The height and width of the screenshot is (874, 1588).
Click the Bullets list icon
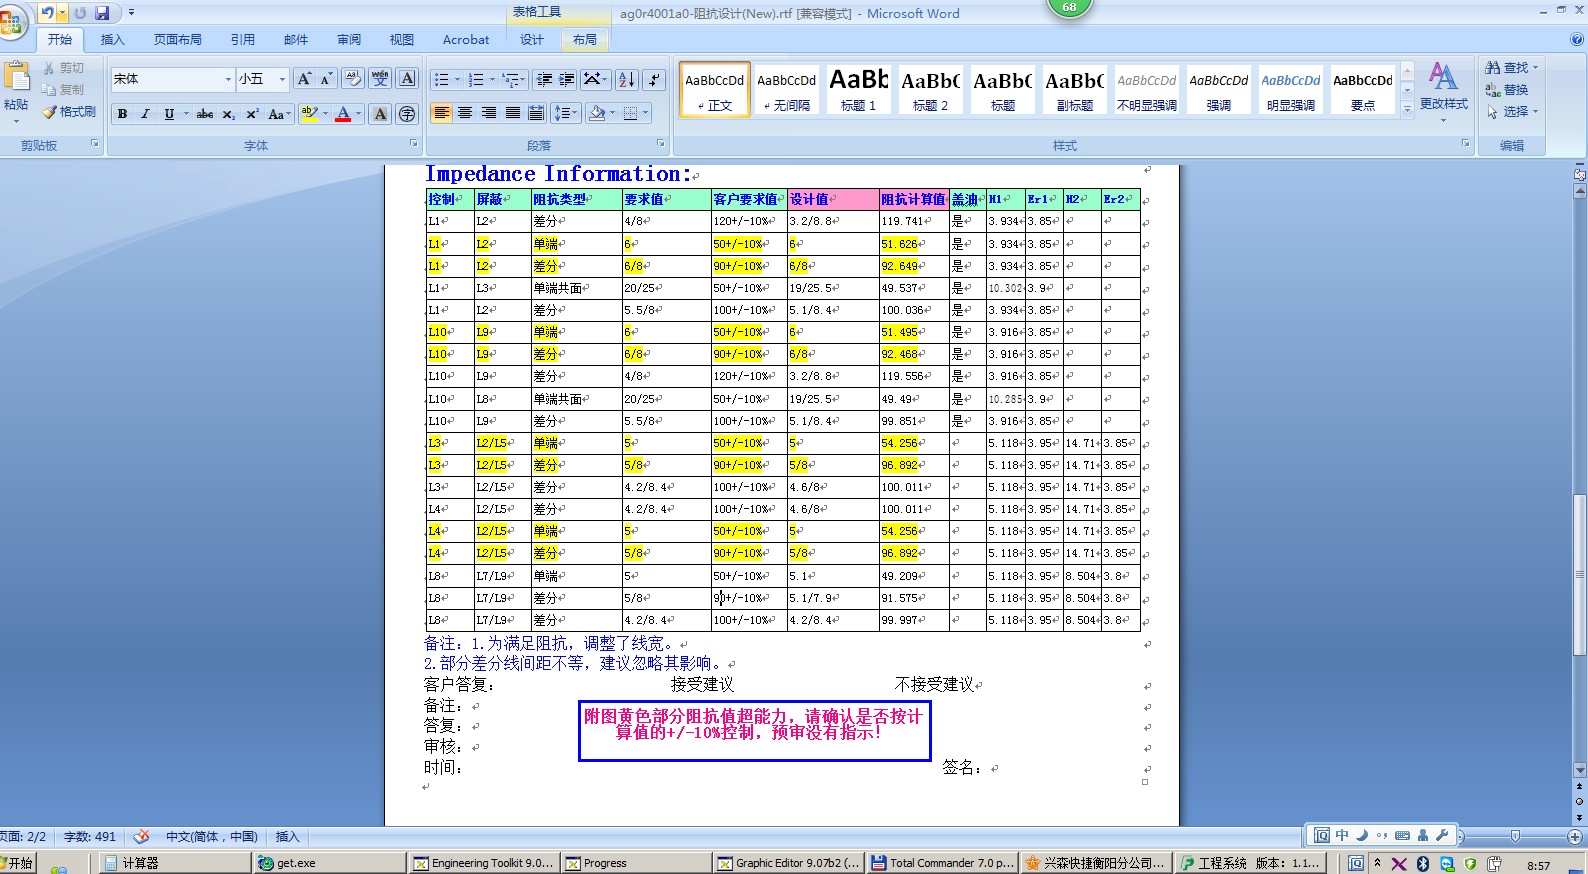coord(441,79)
